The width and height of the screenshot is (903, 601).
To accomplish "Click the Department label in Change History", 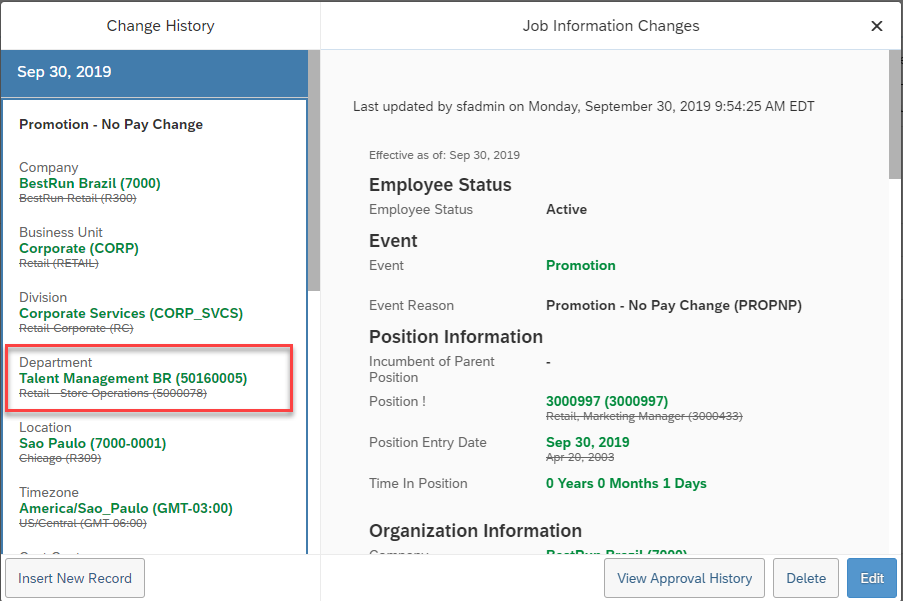I will click(x=55, y=363).
